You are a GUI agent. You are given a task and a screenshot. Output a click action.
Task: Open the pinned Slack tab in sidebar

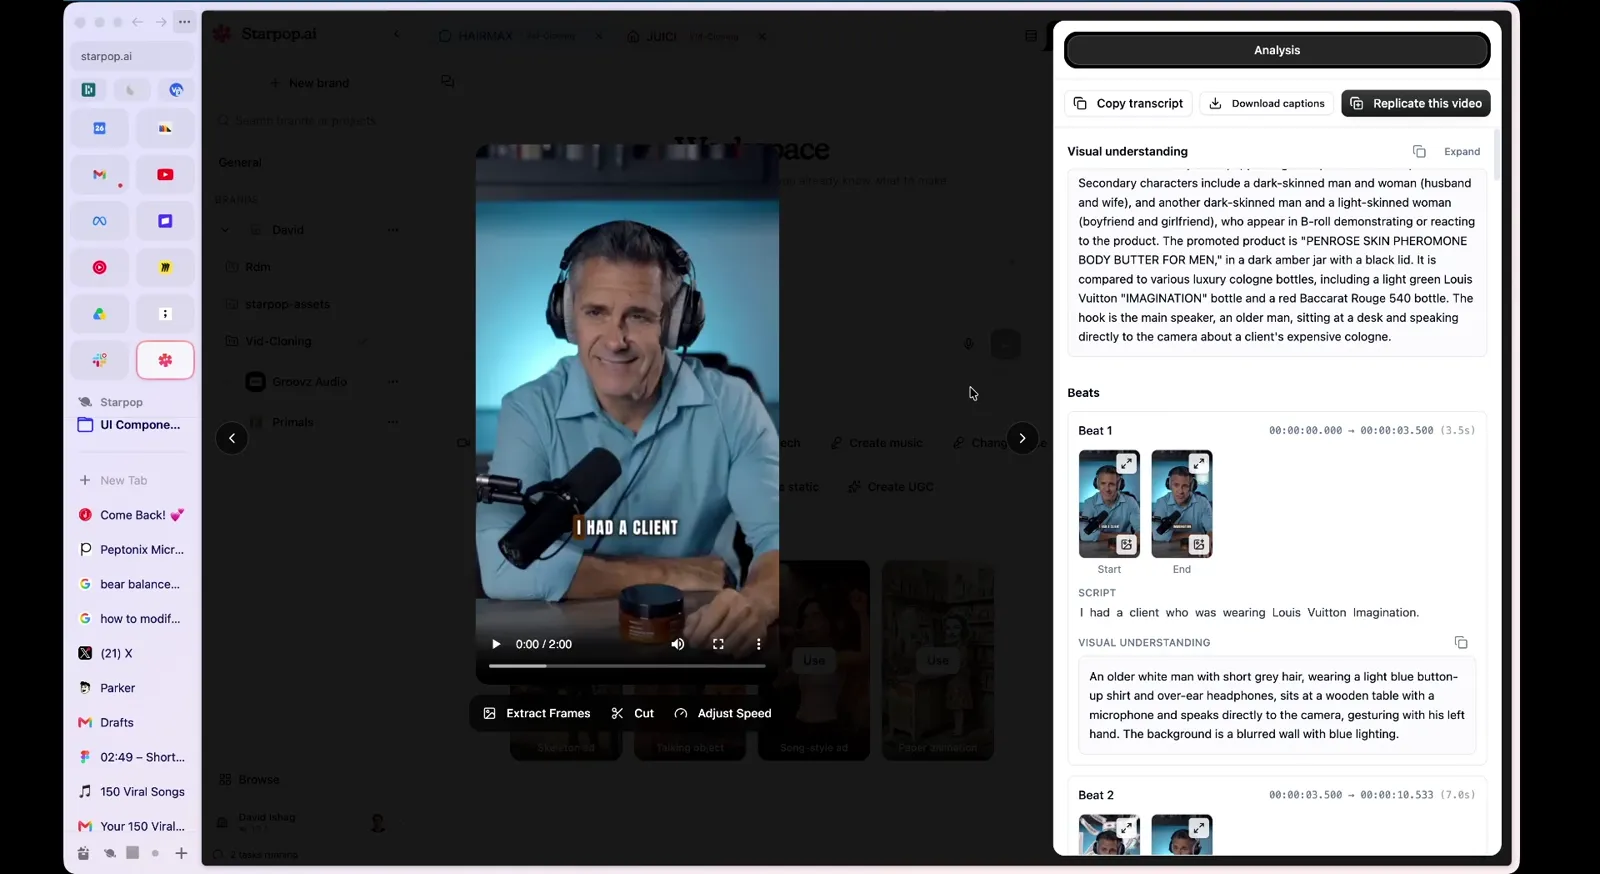pos(99,360)
